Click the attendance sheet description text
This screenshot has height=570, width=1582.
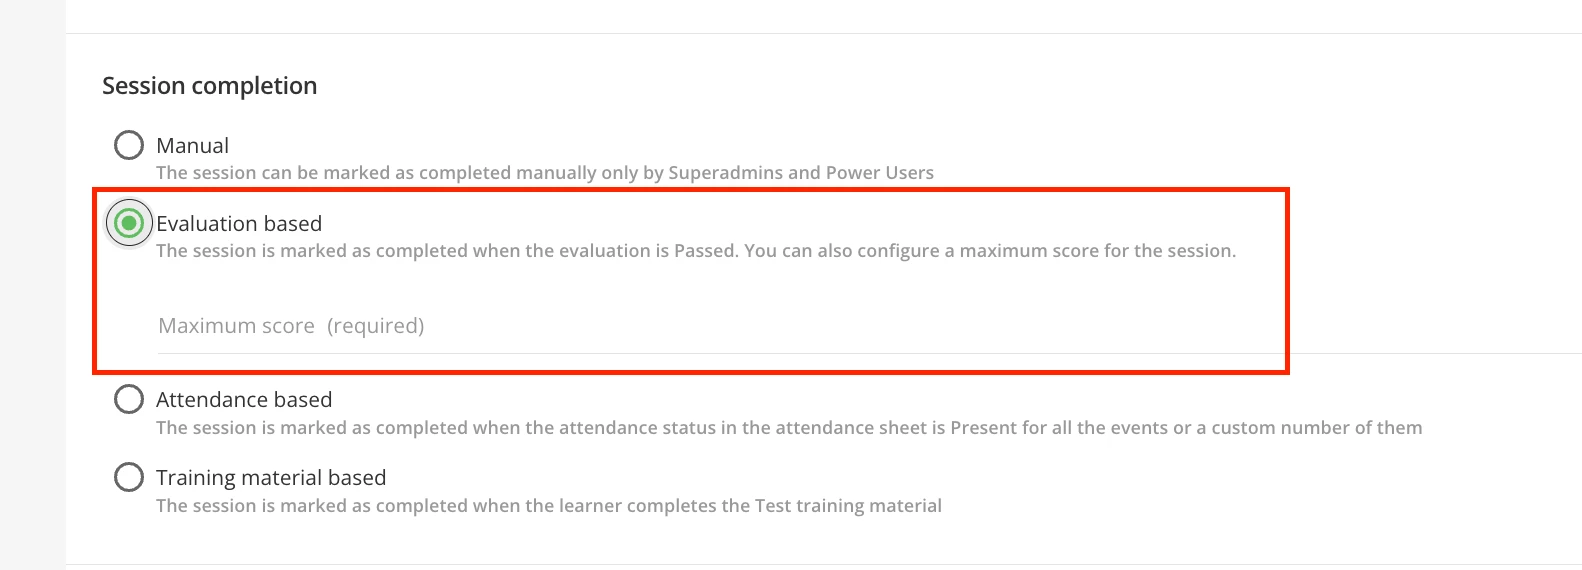(x=788, y=428)
